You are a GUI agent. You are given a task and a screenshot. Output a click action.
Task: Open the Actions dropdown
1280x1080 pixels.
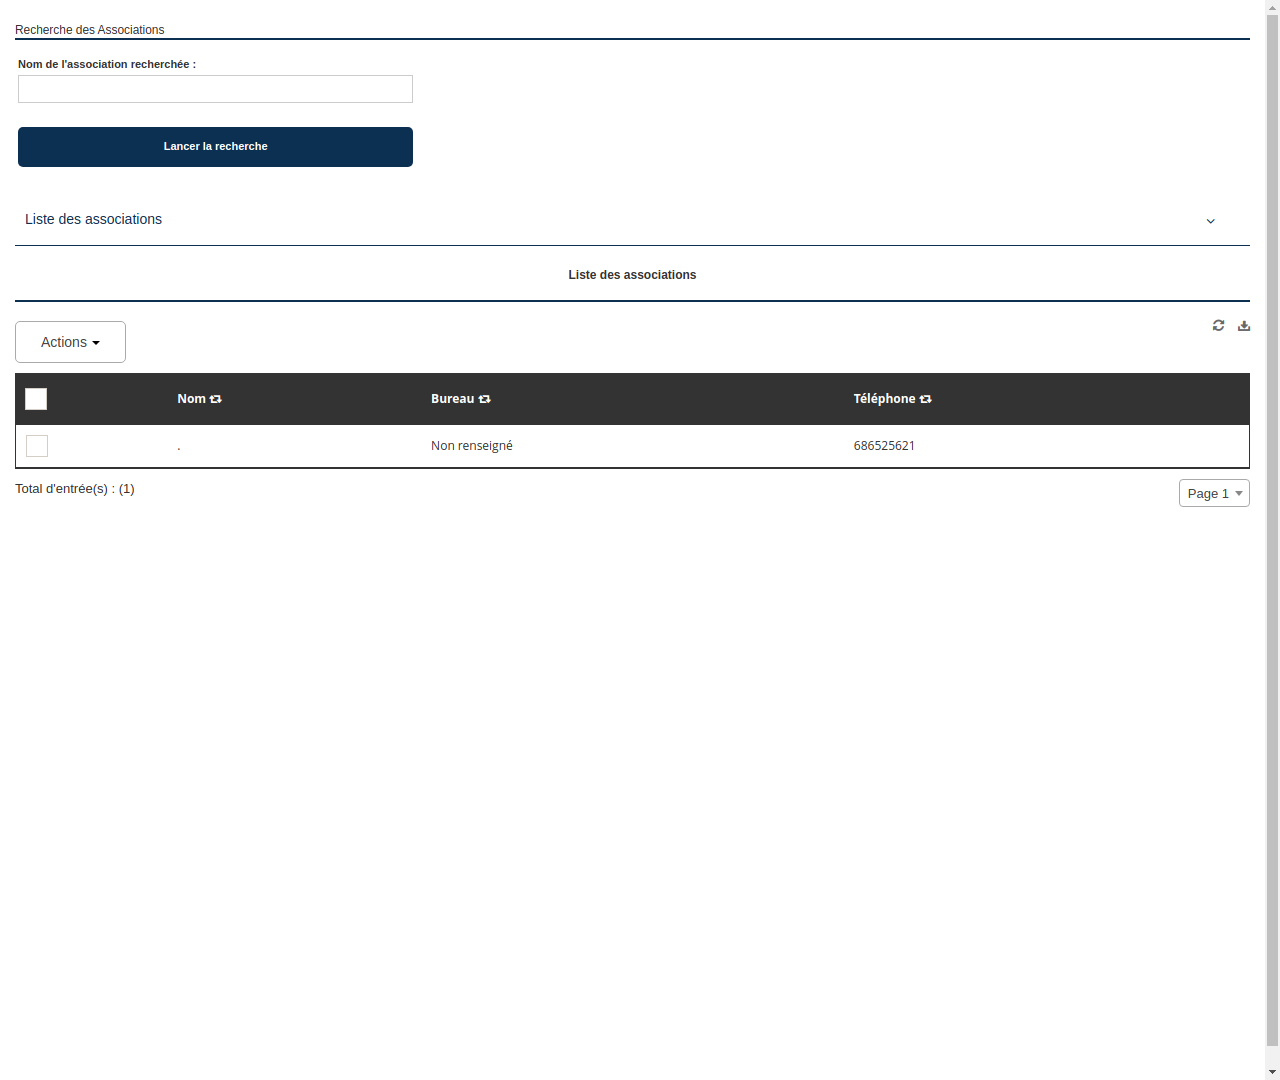pos(70,341)
